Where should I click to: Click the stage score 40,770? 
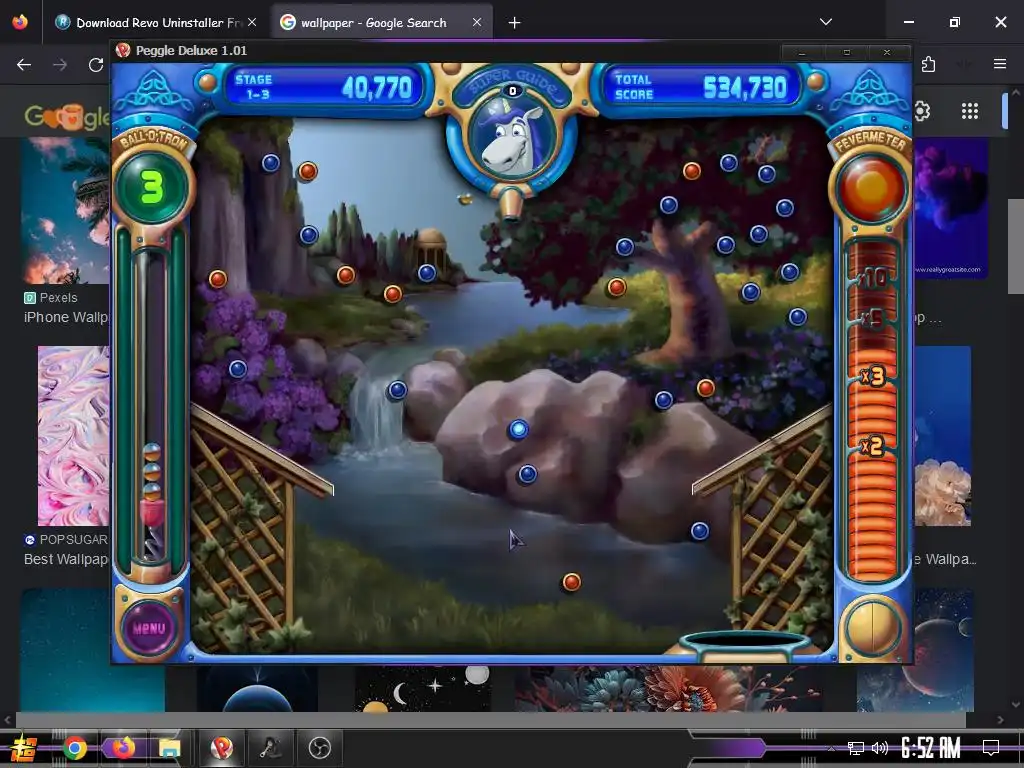click(x=377, y=88)
